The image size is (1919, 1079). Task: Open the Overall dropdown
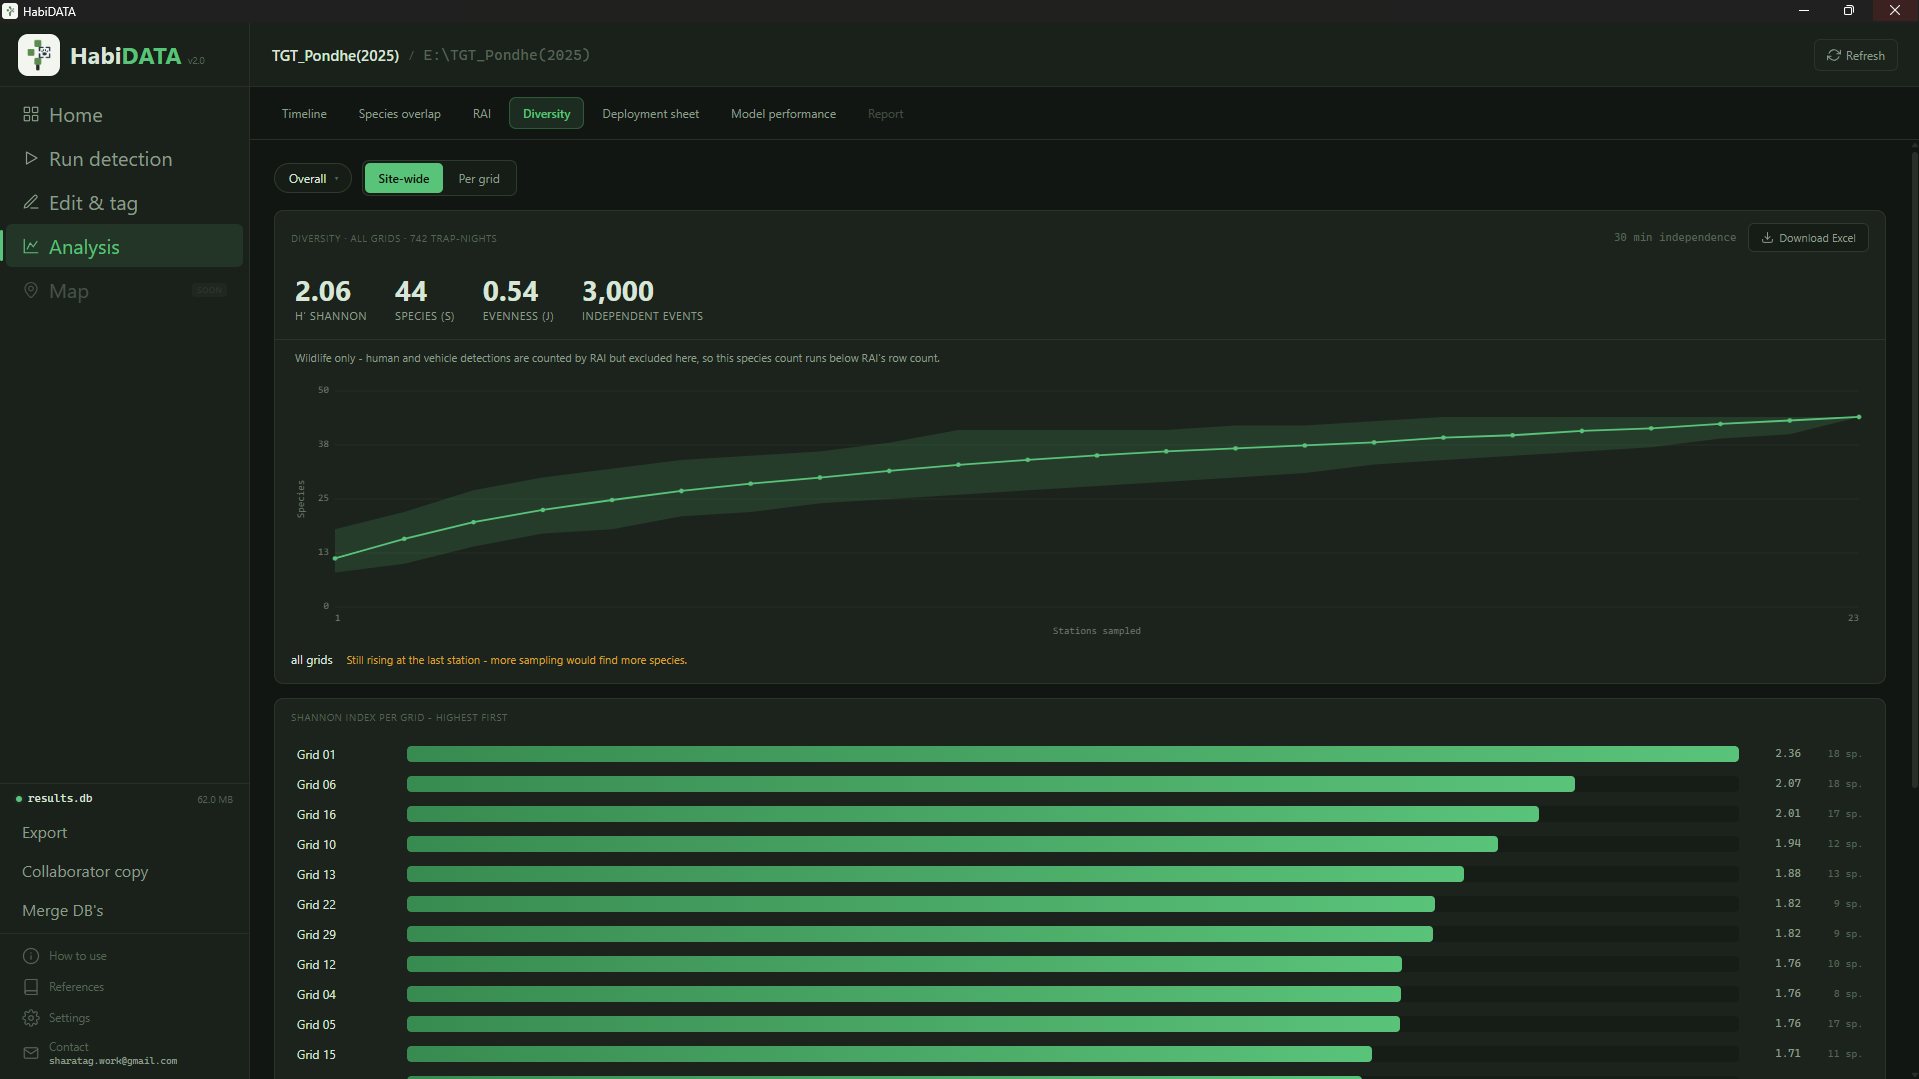tap(313, 179)
